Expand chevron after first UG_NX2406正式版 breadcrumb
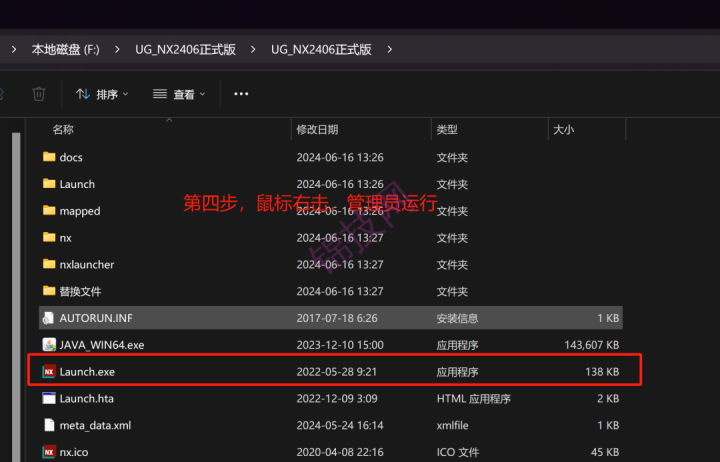The image size is (720, 462). (253, 49)
